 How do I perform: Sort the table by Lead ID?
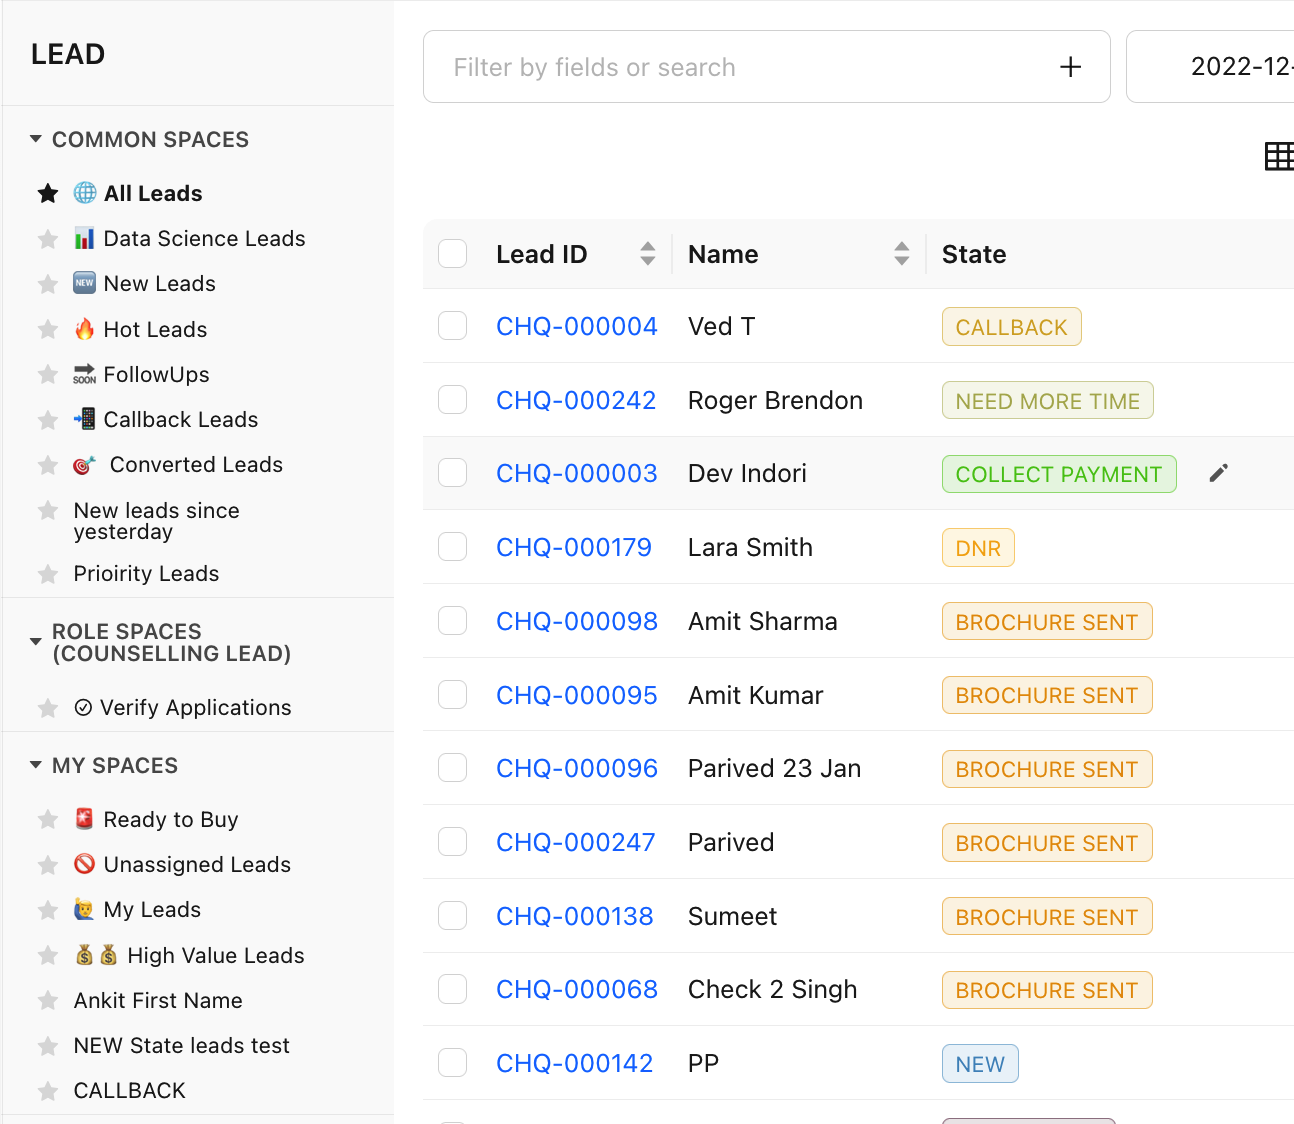tap(647, 254)
